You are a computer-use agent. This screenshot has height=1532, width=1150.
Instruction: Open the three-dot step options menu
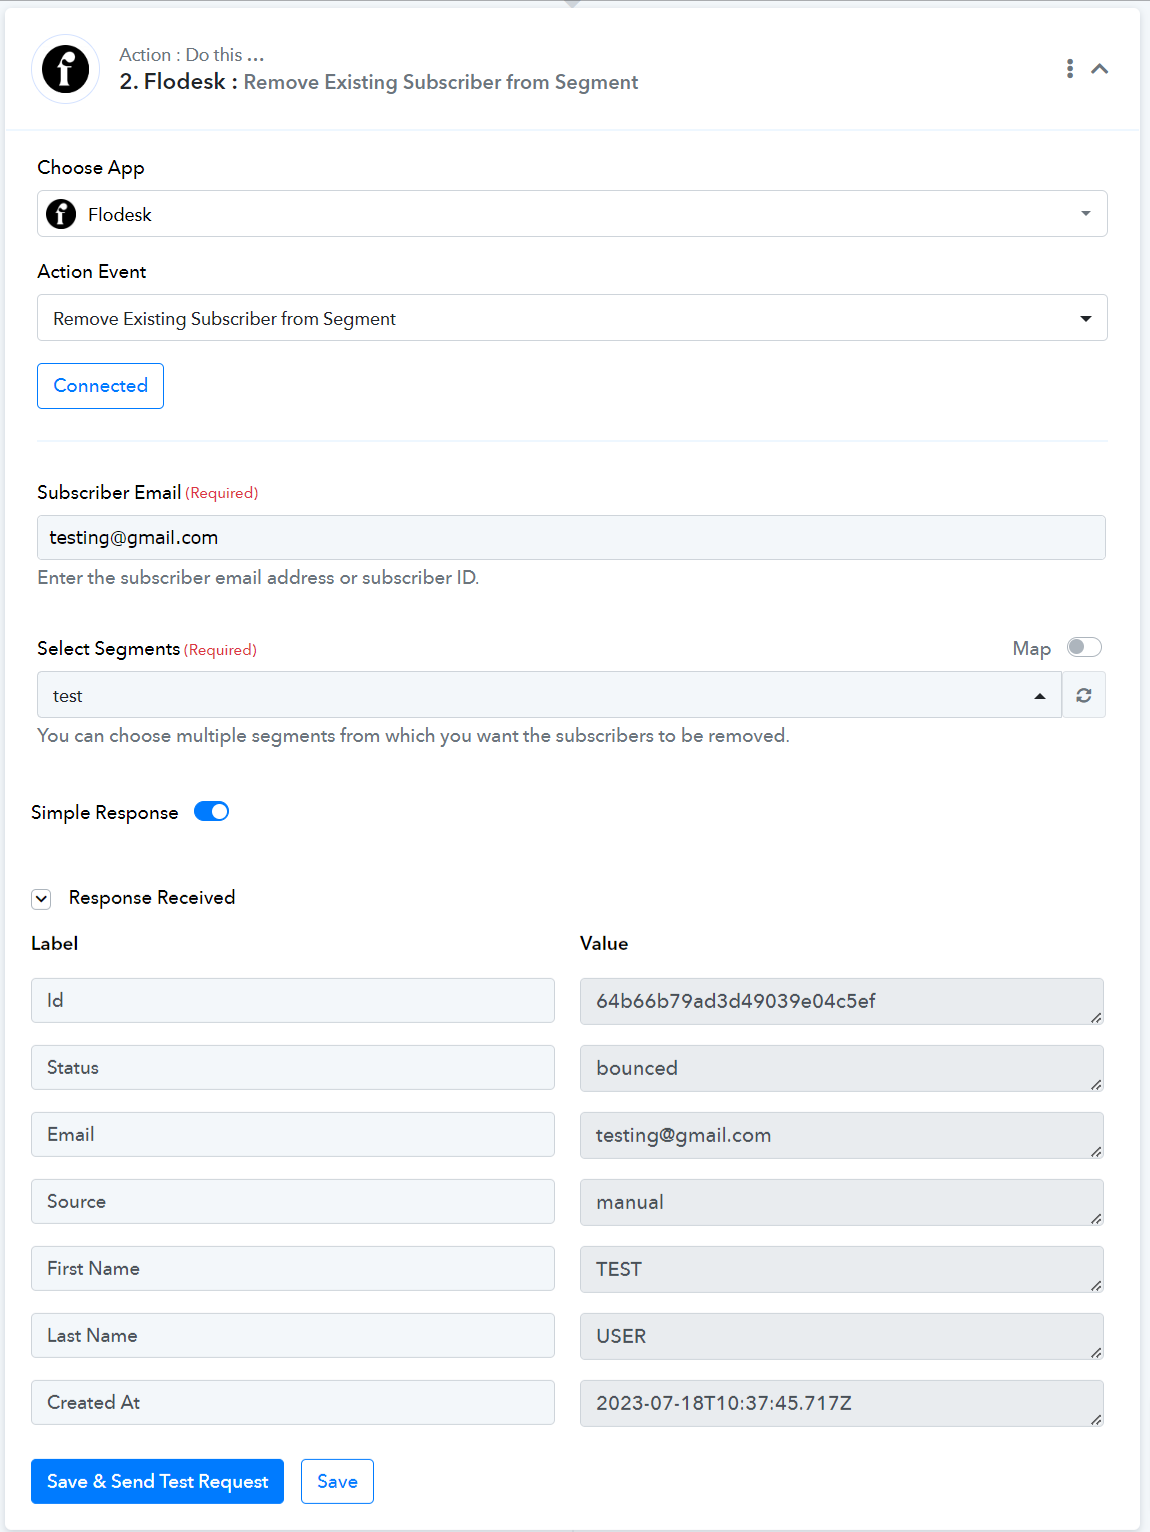[1070, 68]
